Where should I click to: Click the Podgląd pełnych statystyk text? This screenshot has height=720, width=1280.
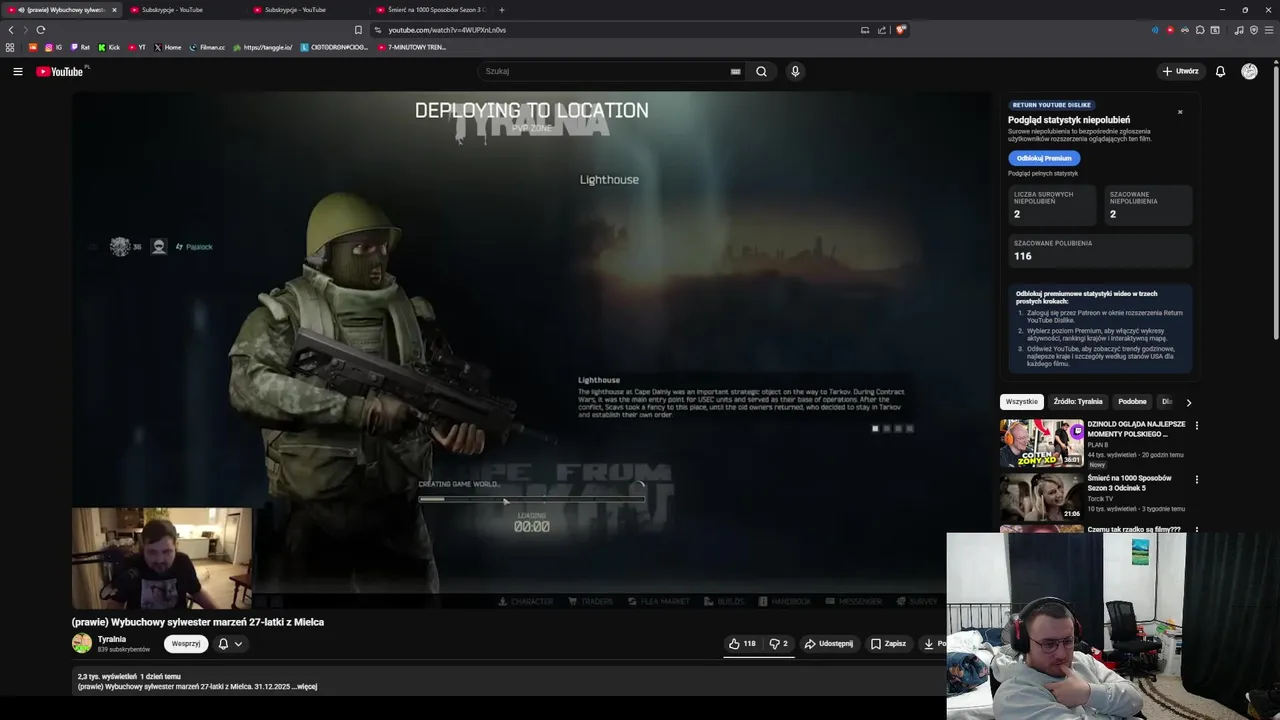(1043, 174)
